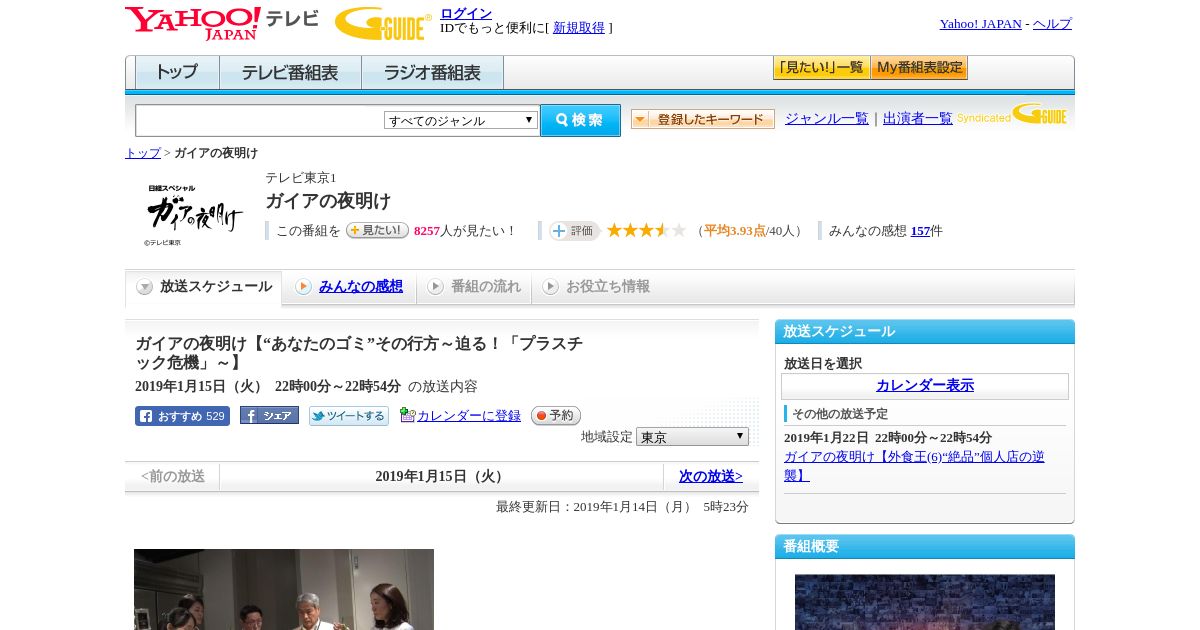1200x630 pixels.
Task: Click the 2019年1月22日 schedule time text
Action: coord(888,438)
